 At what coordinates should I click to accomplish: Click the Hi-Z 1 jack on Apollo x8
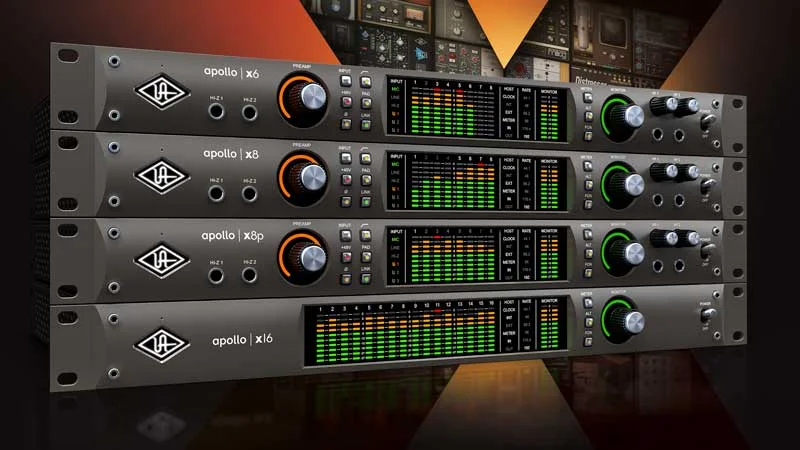point(216,193)
